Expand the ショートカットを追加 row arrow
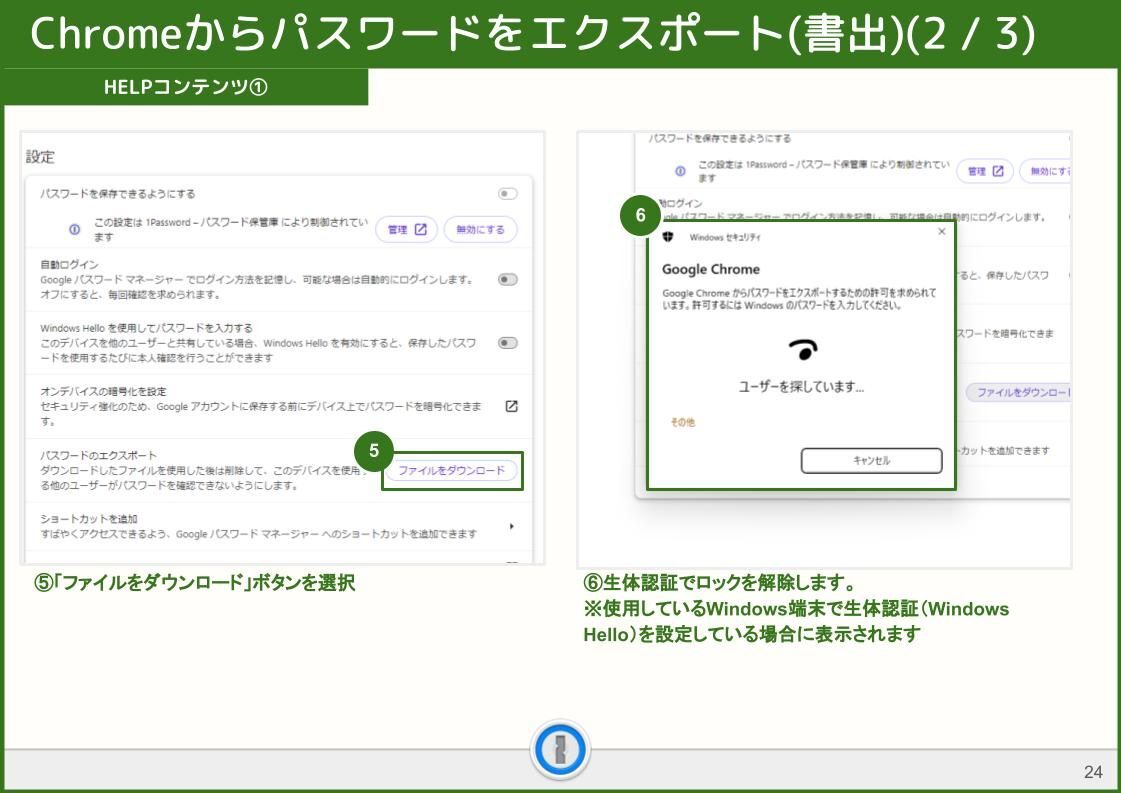 point(511,526)
